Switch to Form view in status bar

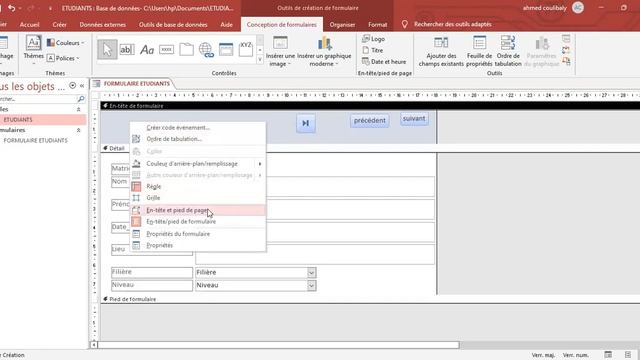[608, 355]
